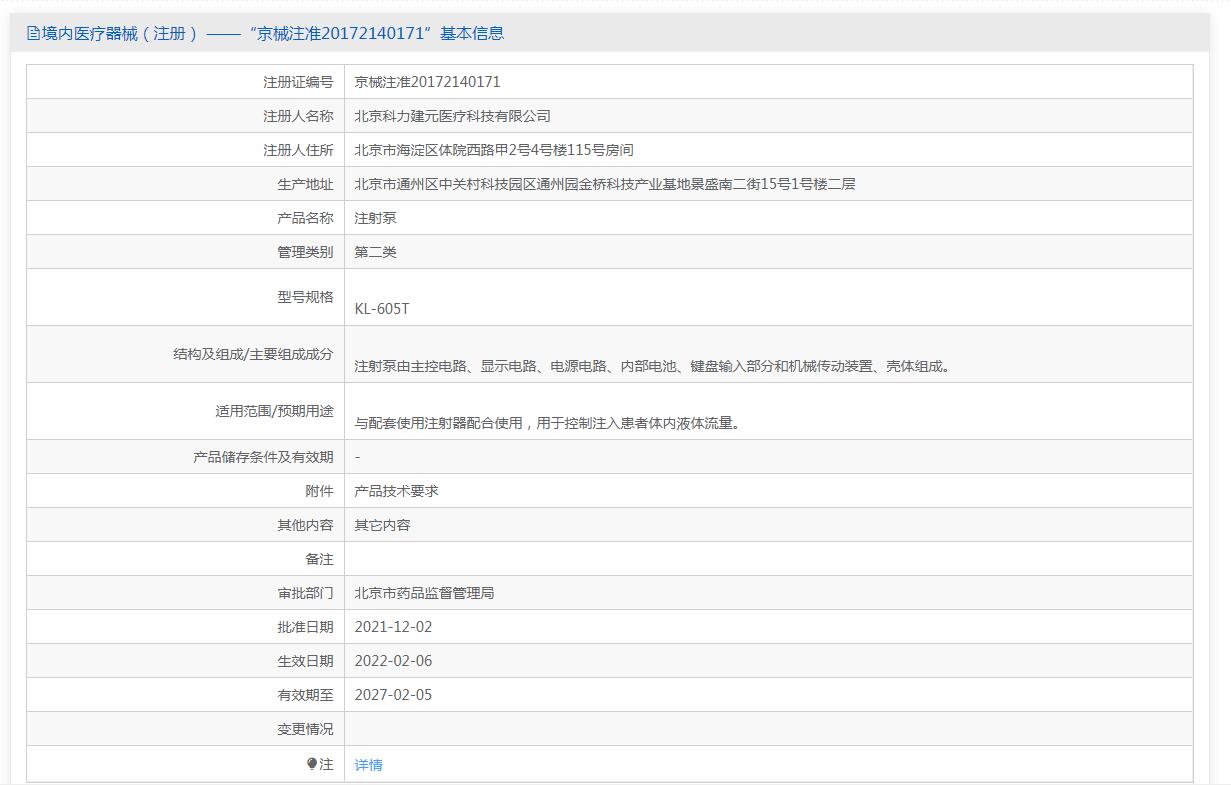The height and width of the screenshot is (785, 1231).
Task: Click company name 北京科力建元医疗科技有限公司
Action: [453, 116]
